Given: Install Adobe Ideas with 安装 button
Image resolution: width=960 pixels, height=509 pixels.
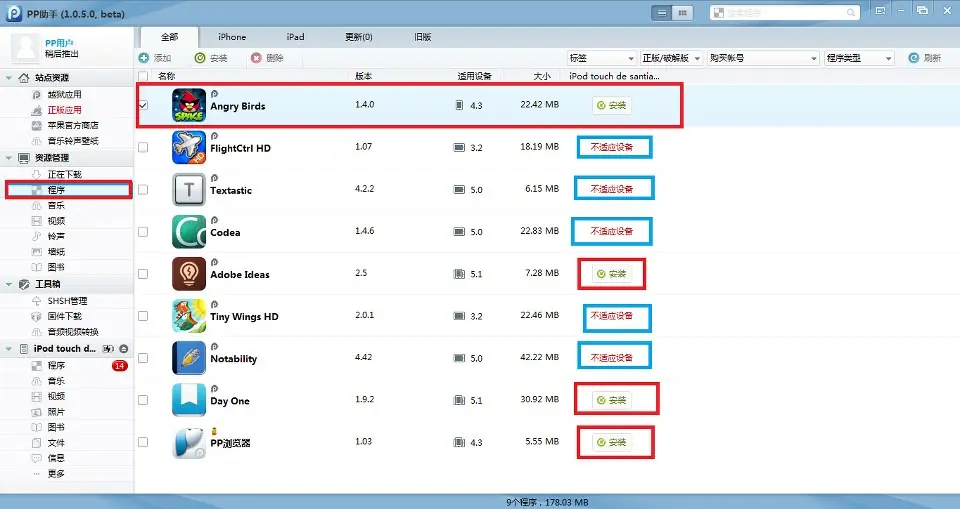Looking at the screenshot, I should 612,274.
